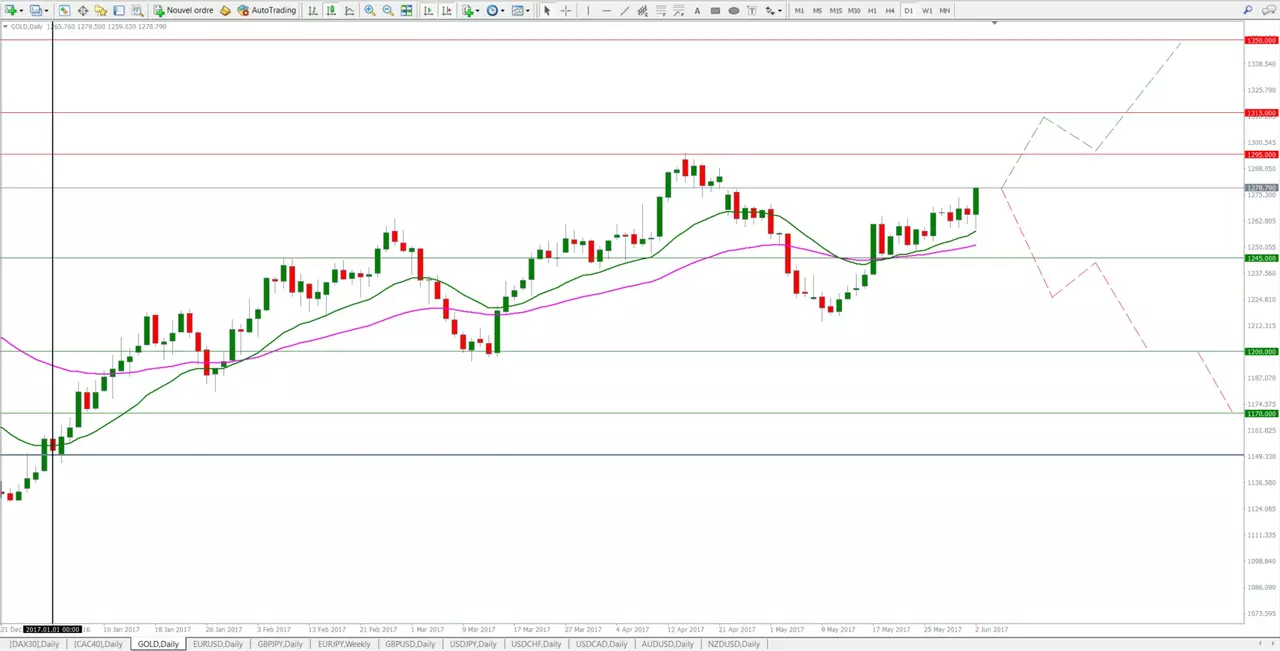Open the USDCAD,Daily tab
The width and height of the screenshot is (1280, 651).
coord(601,644)
